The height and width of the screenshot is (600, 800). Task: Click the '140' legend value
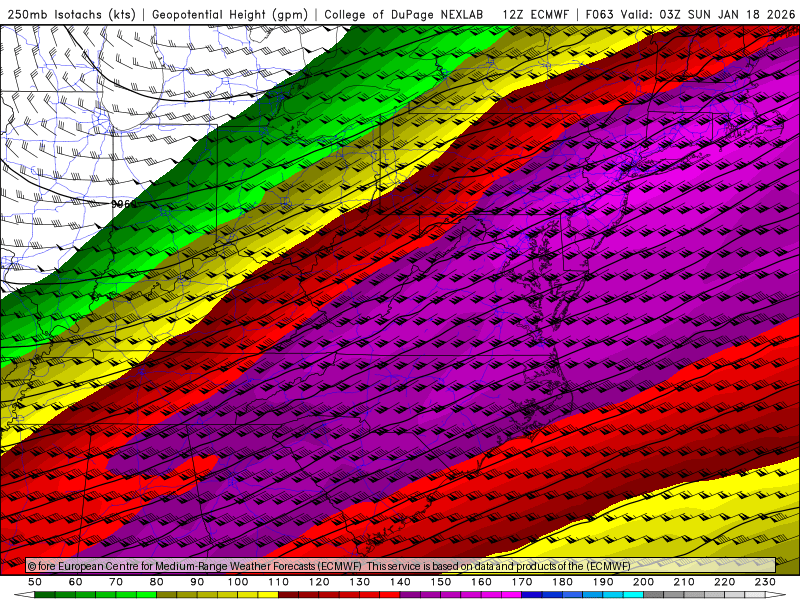point(400,582)
